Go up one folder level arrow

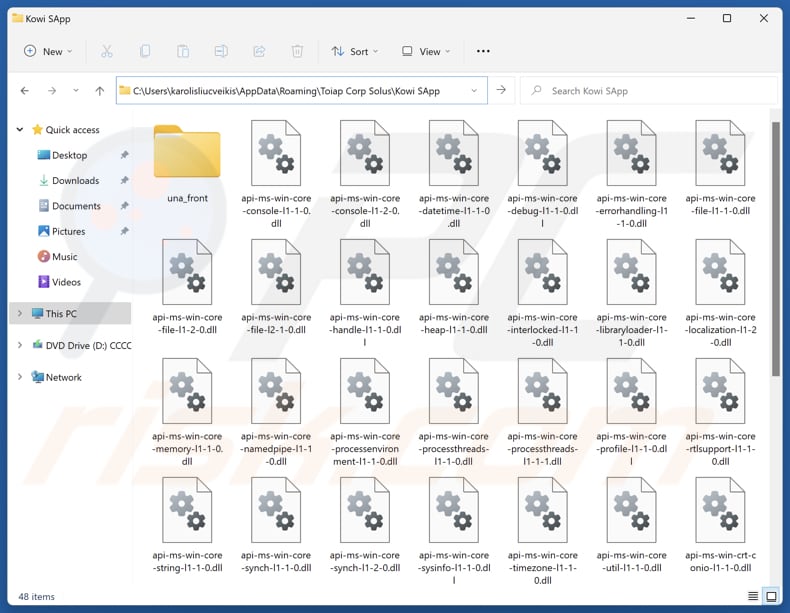[x=99, y=91]
